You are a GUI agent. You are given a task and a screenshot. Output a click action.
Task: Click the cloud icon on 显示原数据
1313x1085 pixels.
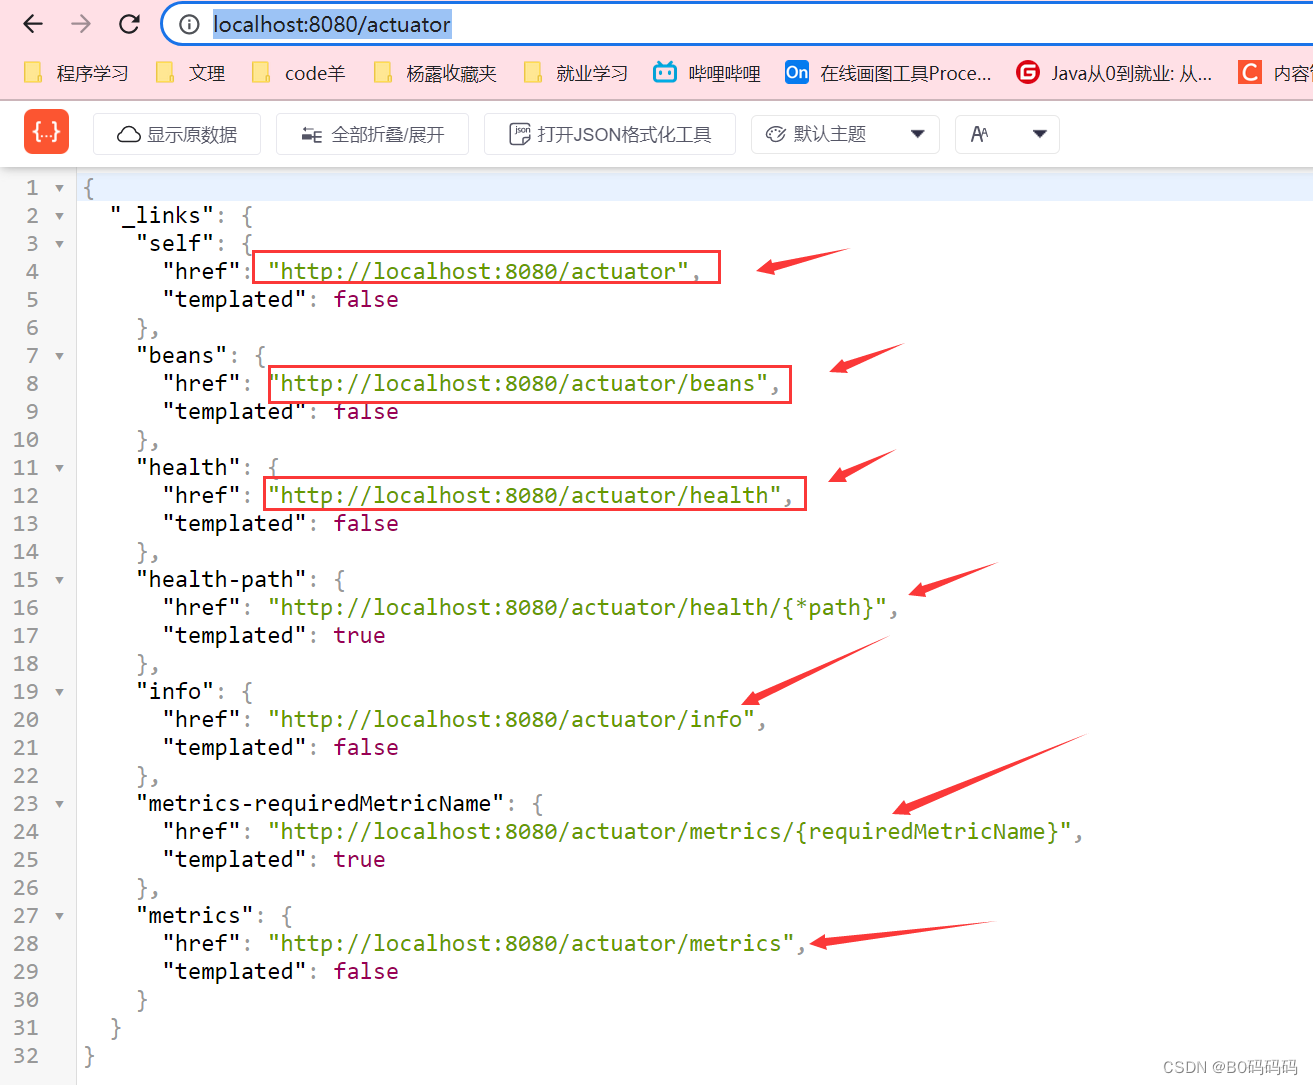tap(129, 134)
